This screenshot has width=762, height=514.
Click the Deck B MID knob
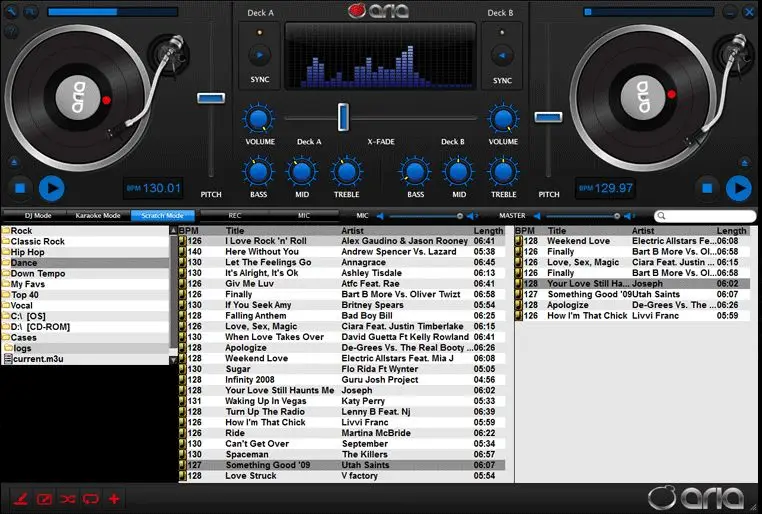[458, 171]
